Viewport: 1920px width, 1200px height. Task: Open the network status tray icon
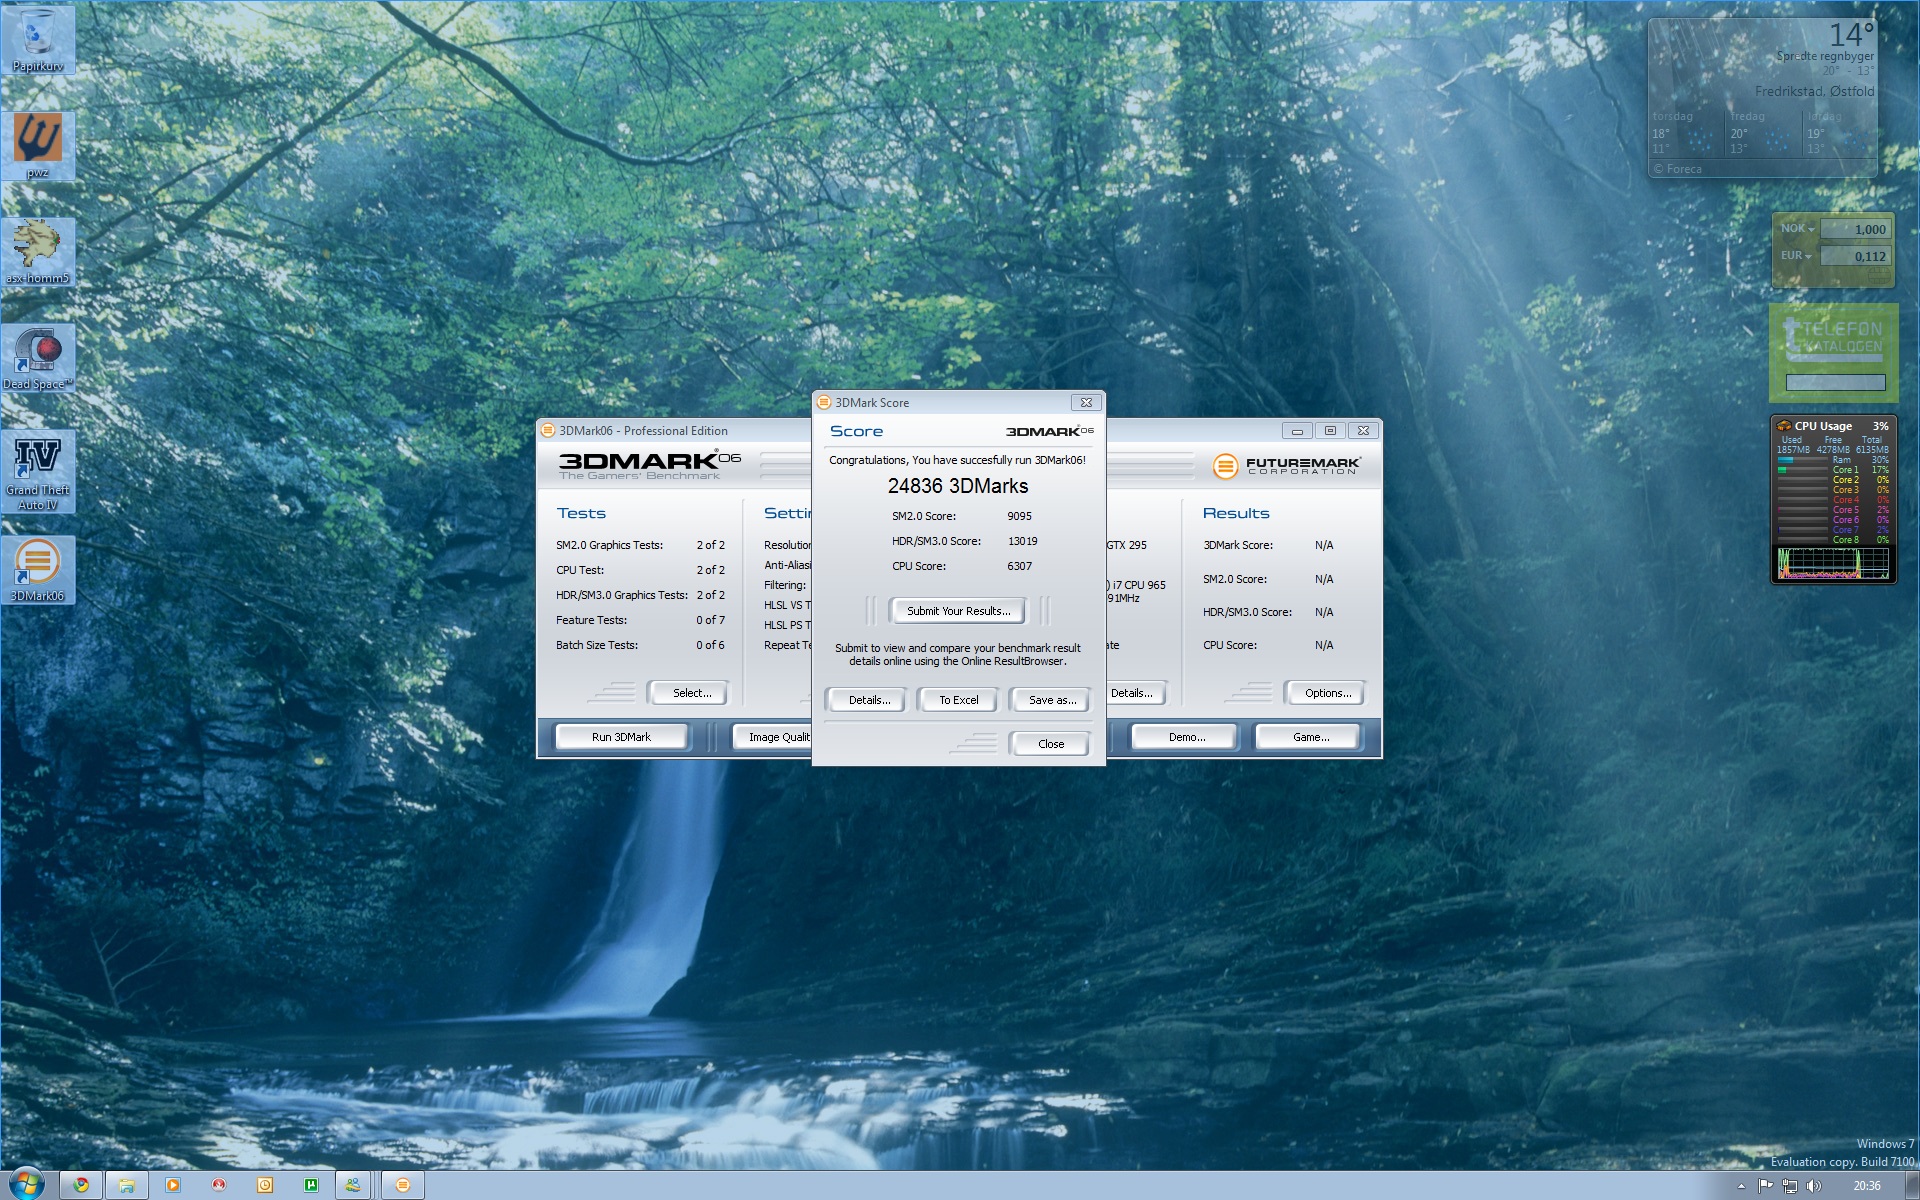pos(1789,1186)
